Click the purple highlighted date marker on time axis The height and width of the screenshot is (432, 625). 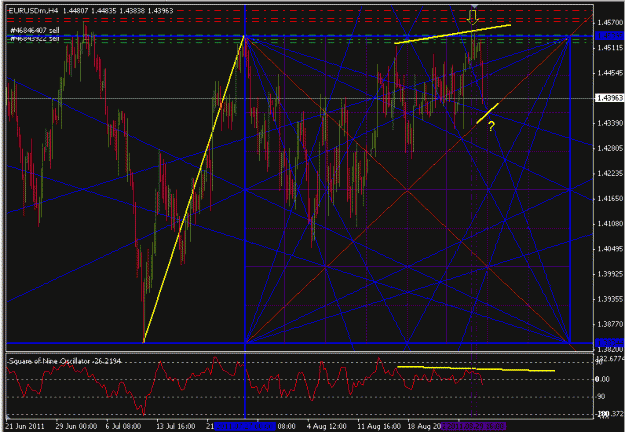tap(474, 426)
